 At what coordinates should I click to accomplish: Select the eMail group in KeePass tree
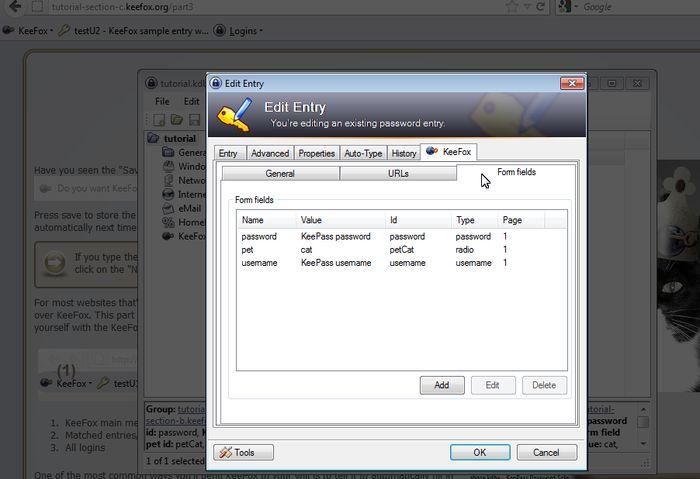pyautogui.click(x=182, y=208)
